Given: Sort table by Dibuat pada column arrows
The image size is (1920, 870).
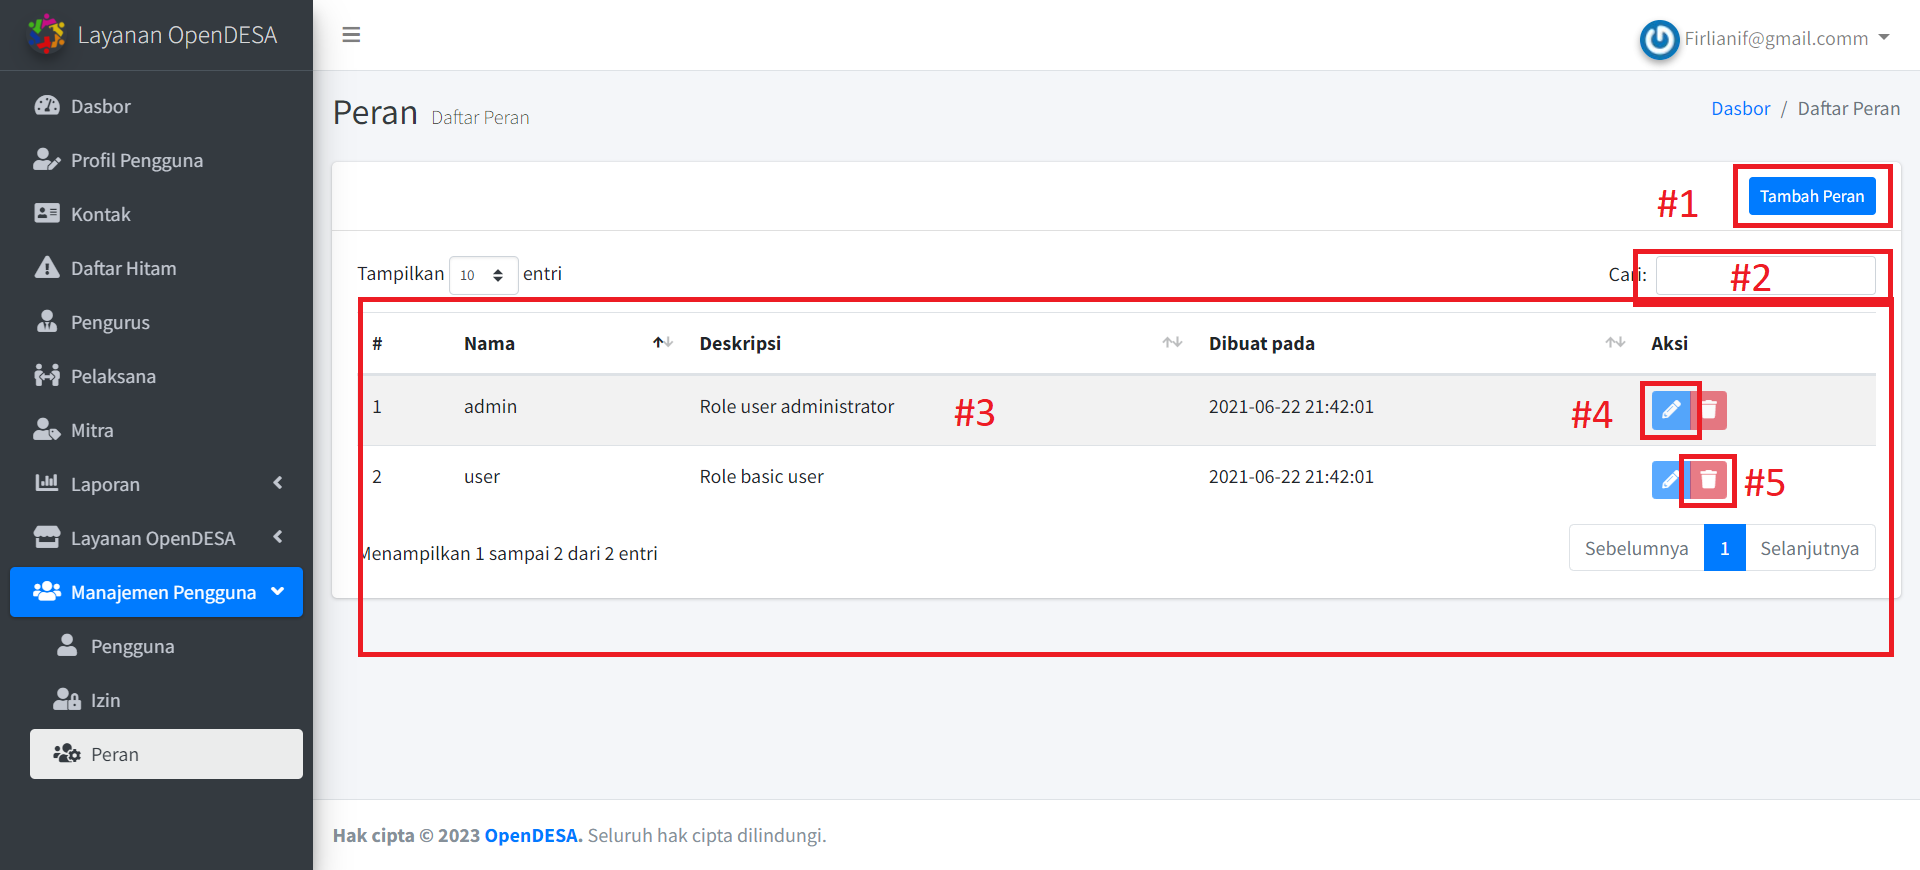Looking at the screenshot, I should click(1615, 343).
